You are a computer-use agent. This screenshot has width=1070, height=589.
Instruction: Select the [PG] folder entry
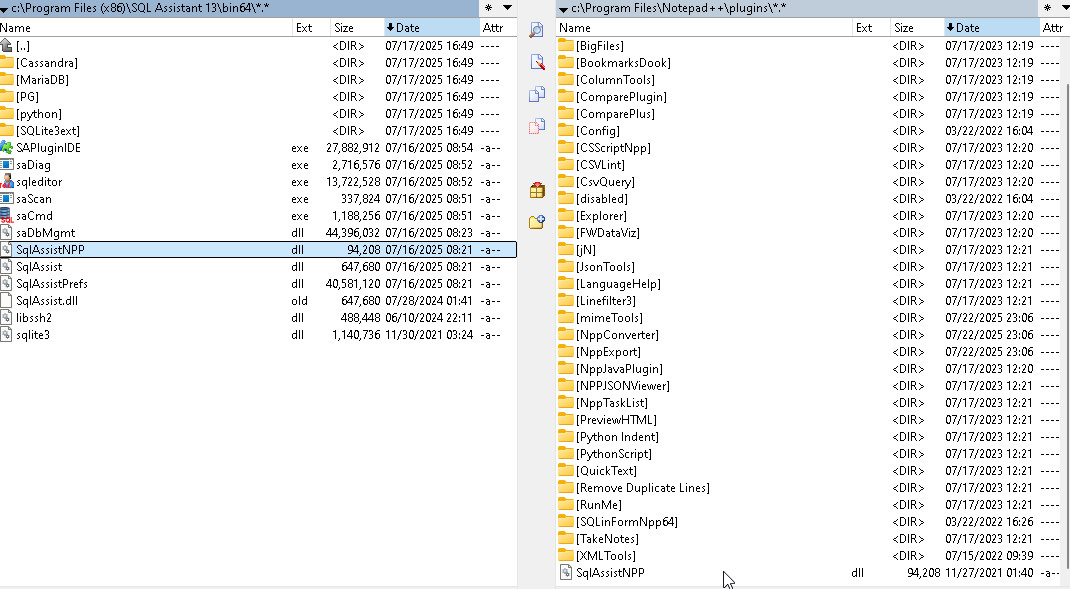pos(258,97)
